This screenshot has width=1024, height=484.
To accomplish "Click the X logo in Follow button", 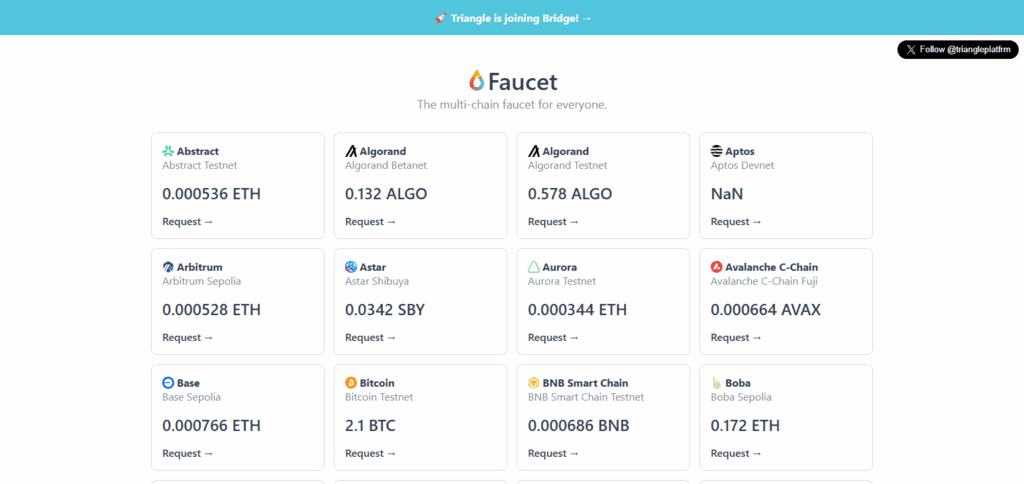I will 911,50.
